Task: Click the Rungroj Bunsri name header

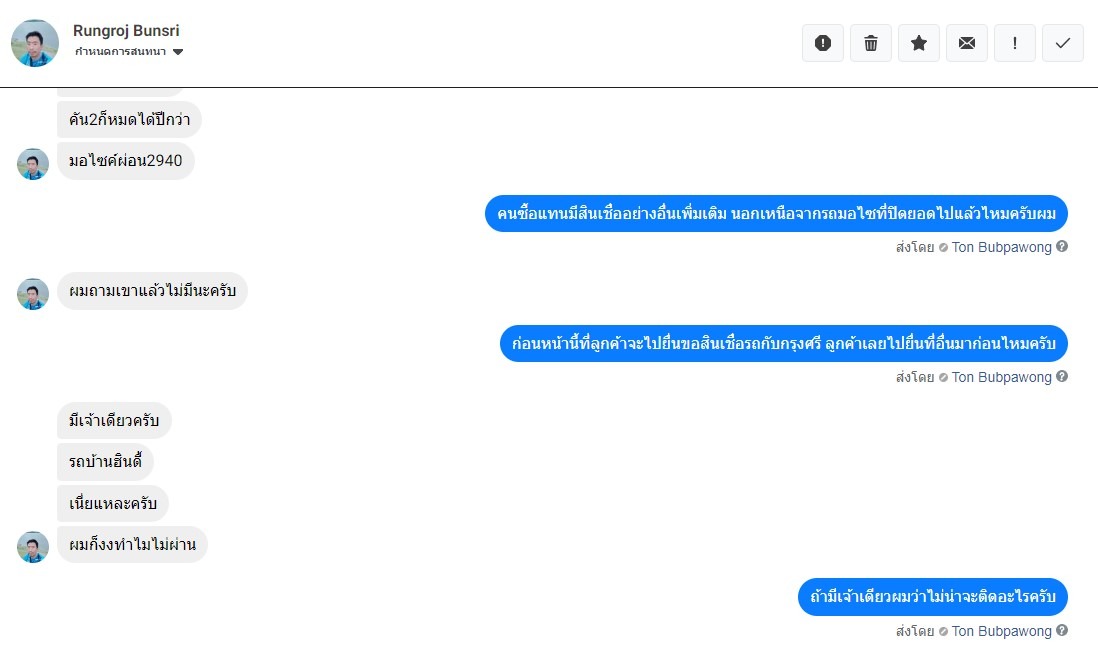Action: click(x=126, y=31)
